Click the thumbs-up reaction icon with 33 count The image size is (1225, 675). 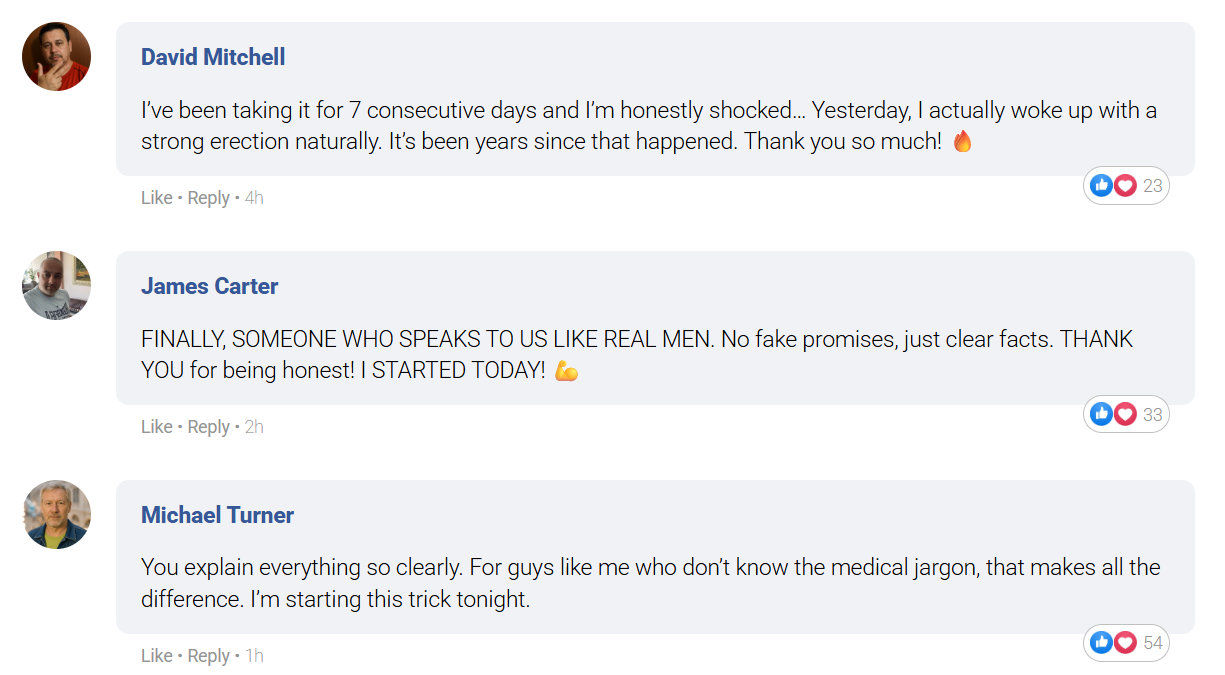pos(1101,414)
